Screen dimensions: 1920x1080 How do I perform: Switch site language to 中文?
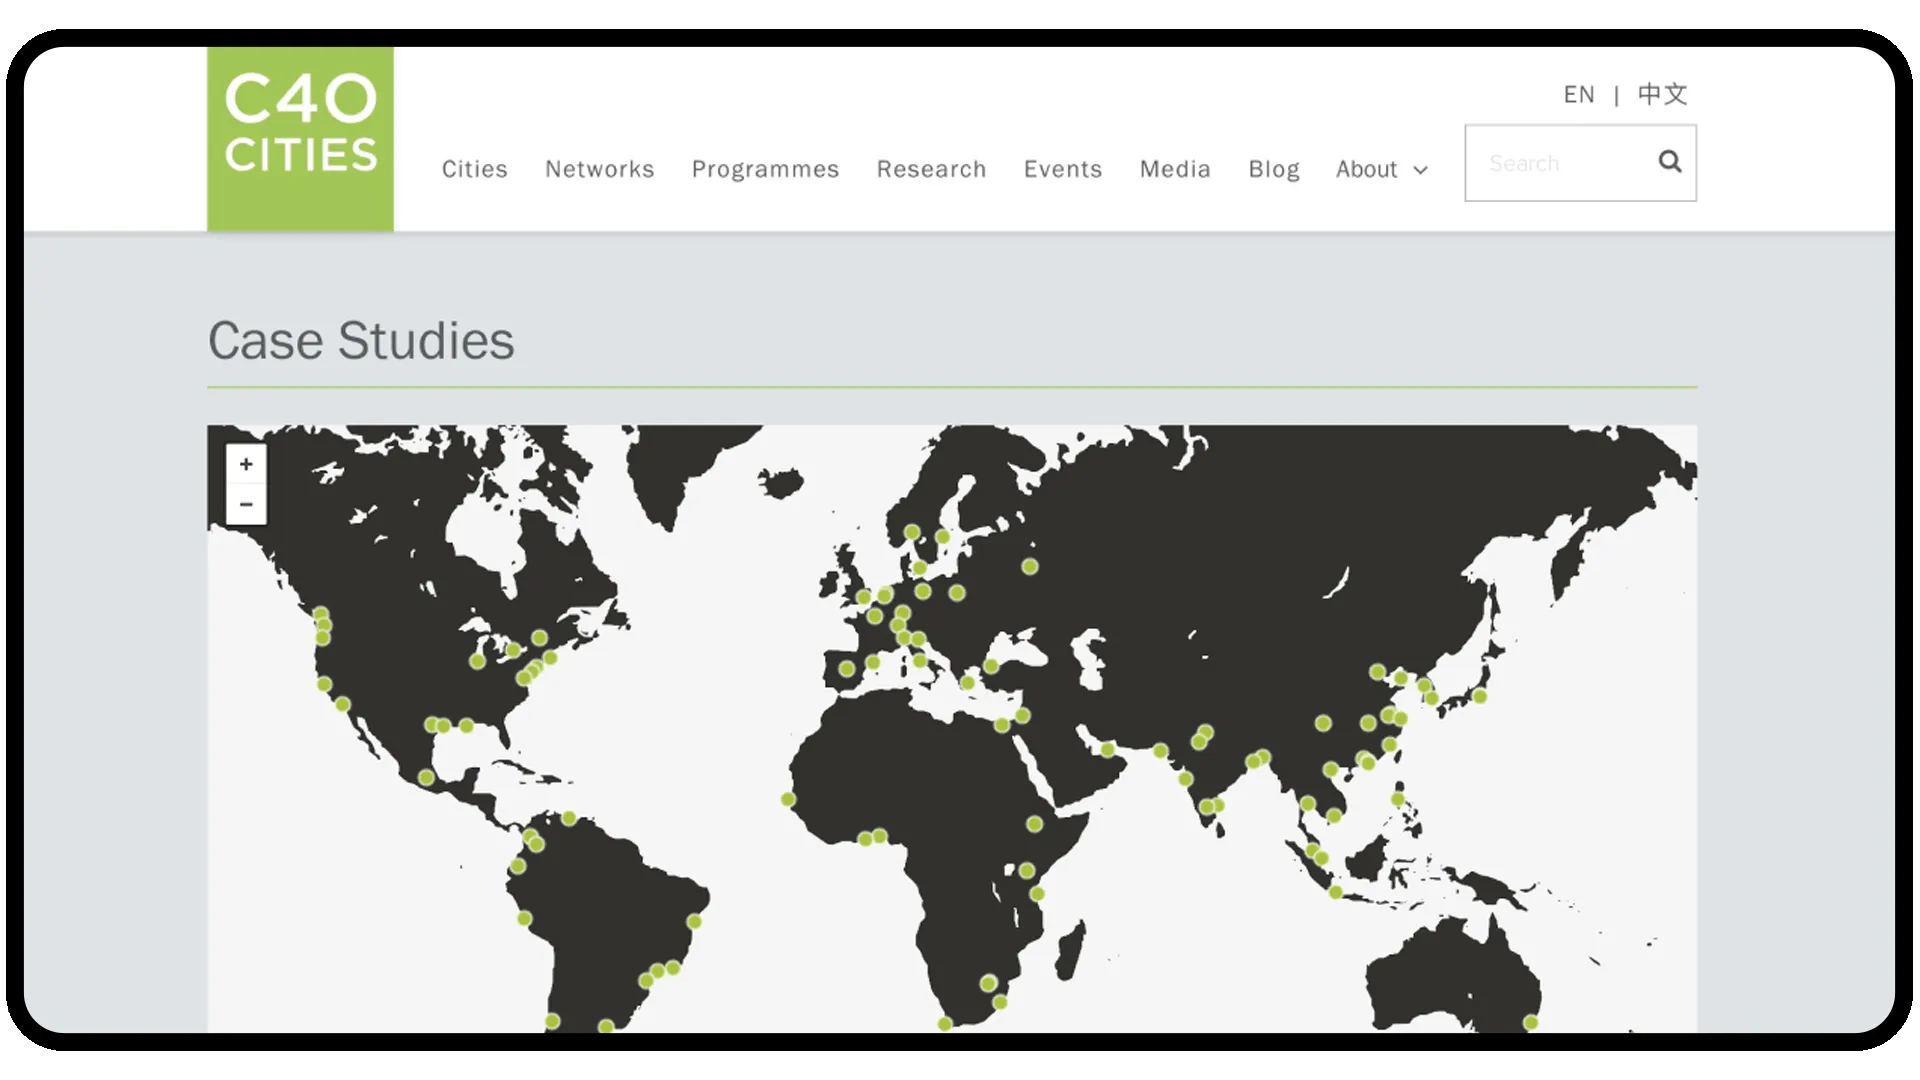coord(1662,93)
